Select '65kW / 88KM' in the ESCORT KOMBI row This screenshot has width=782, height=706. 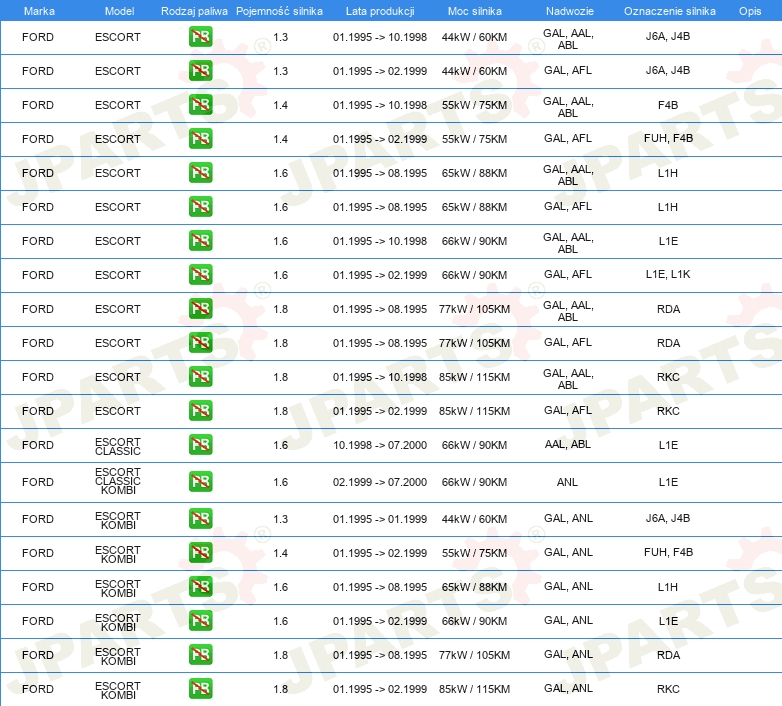(474, 587)
